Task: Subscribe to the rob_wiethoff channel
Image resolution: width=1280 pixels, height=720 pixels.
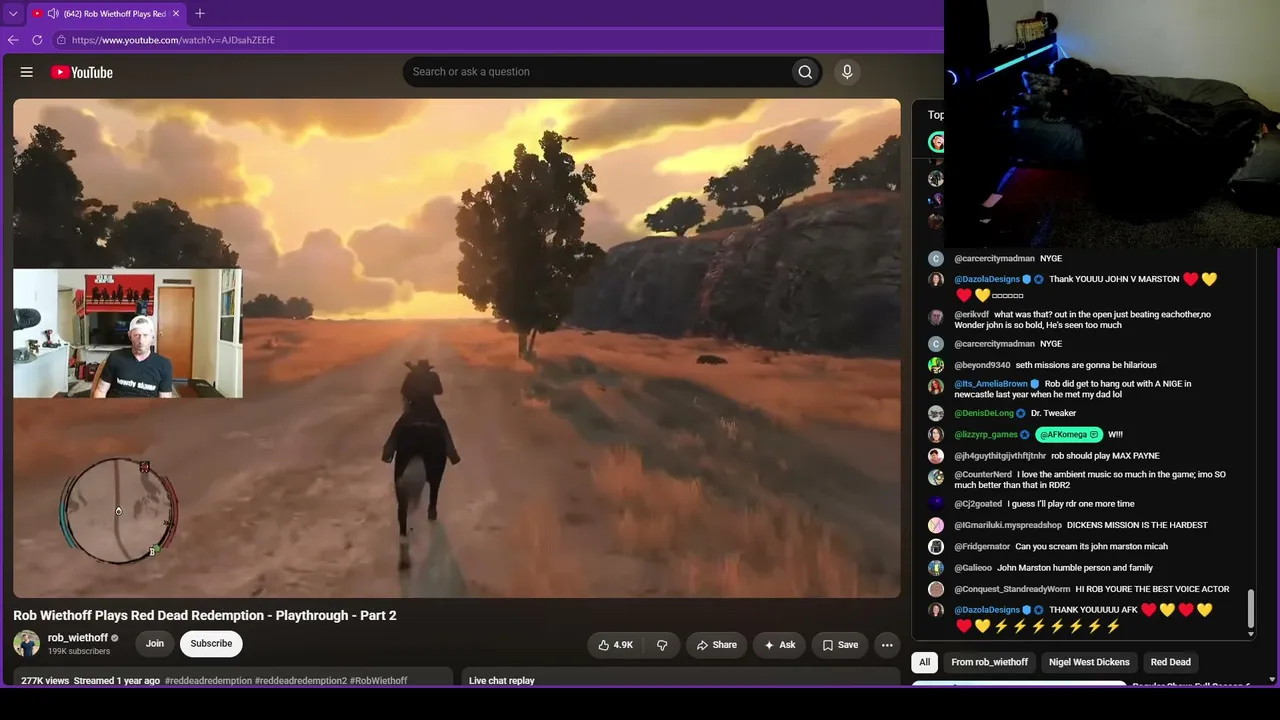Action: click(x=211, y=643)
